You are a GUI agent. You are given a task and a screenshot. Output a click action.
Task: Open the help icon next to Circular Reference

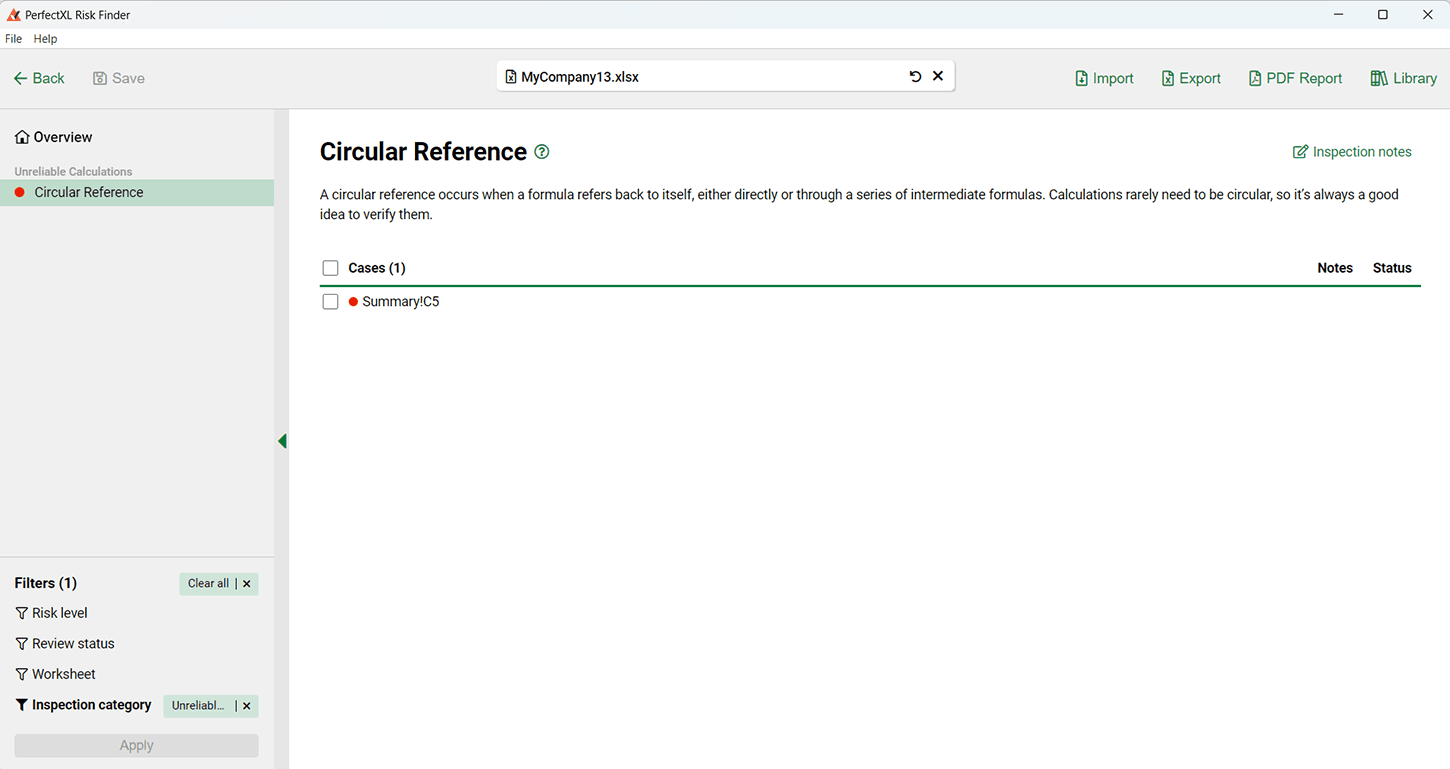pyautogui.click(x=542, y=152)
